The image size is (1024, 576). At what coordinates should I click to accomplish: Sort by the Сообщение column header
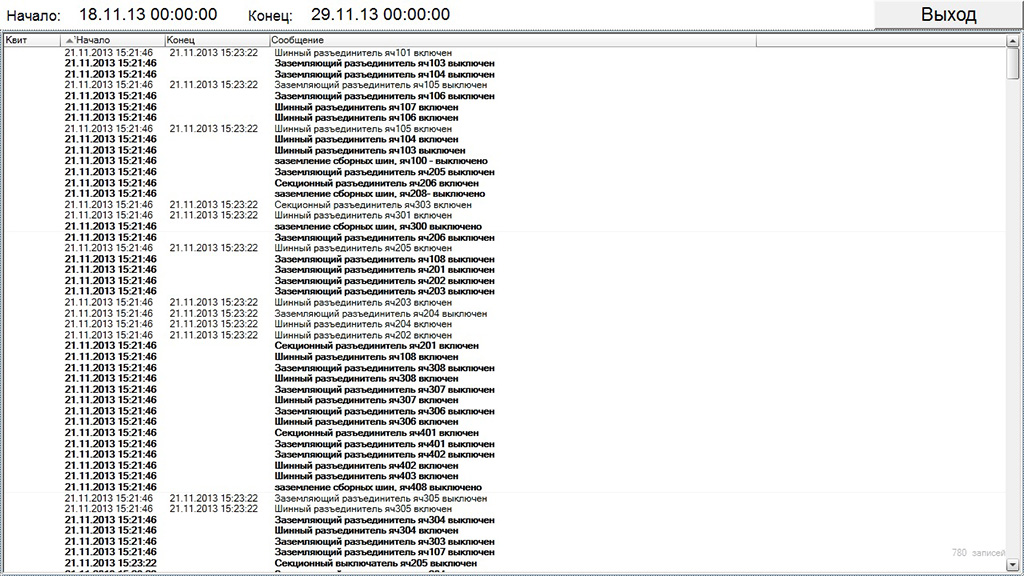coord(513,40)
